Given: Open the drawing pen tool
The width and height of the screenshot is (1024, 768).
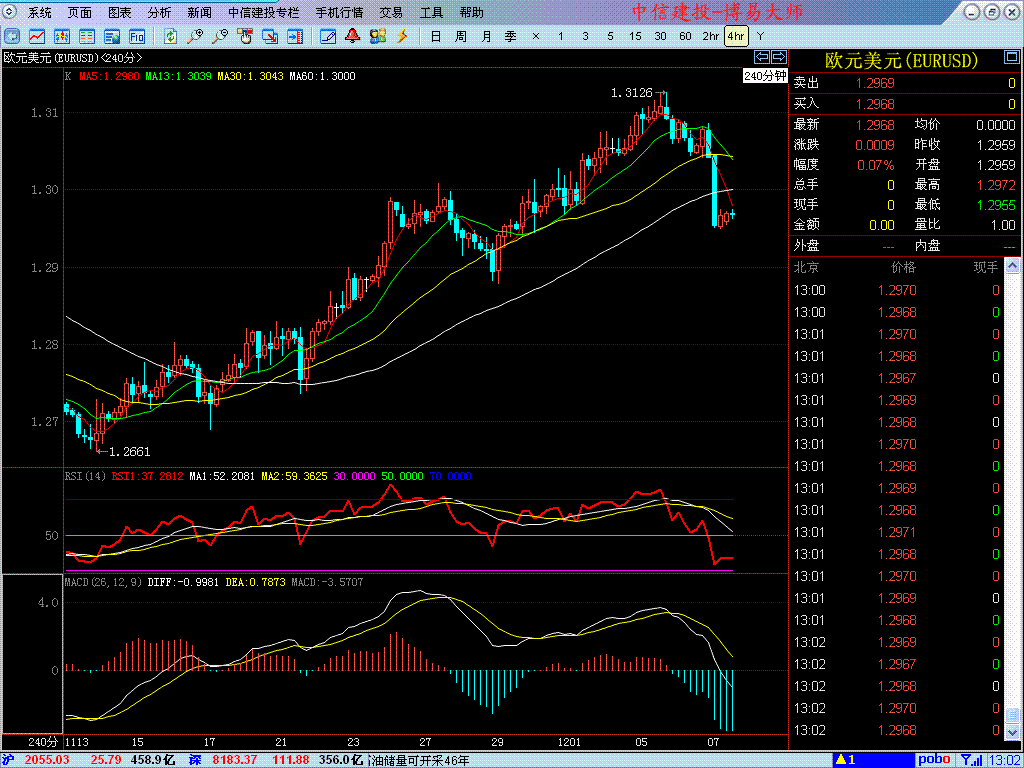Looking at the screenshot, I should pyautogui.click(x=328, y=36).
